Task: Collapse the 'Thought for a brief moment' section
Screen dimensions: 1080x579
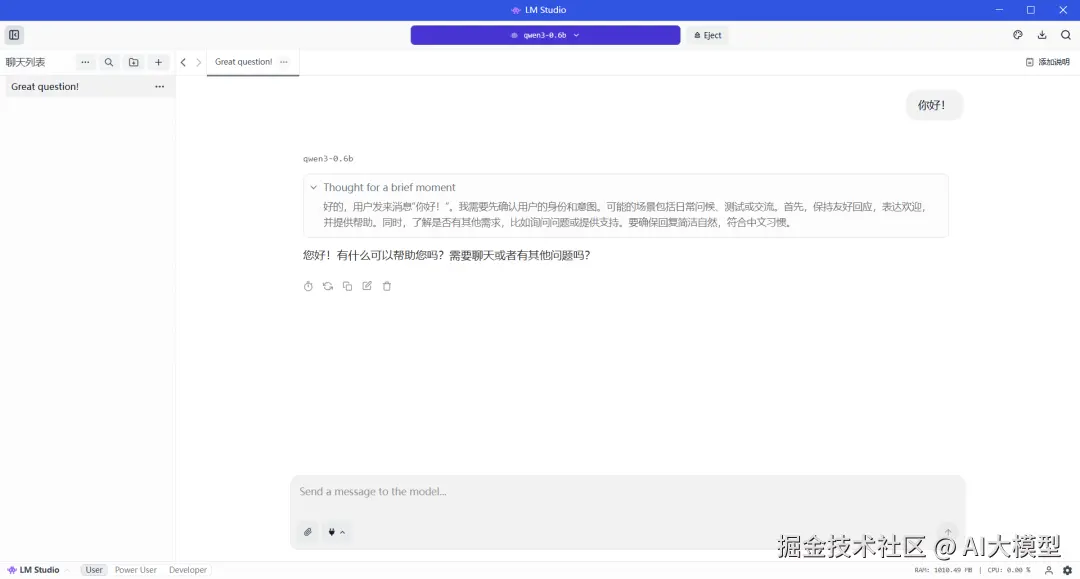Action: [x=313, y=187]
